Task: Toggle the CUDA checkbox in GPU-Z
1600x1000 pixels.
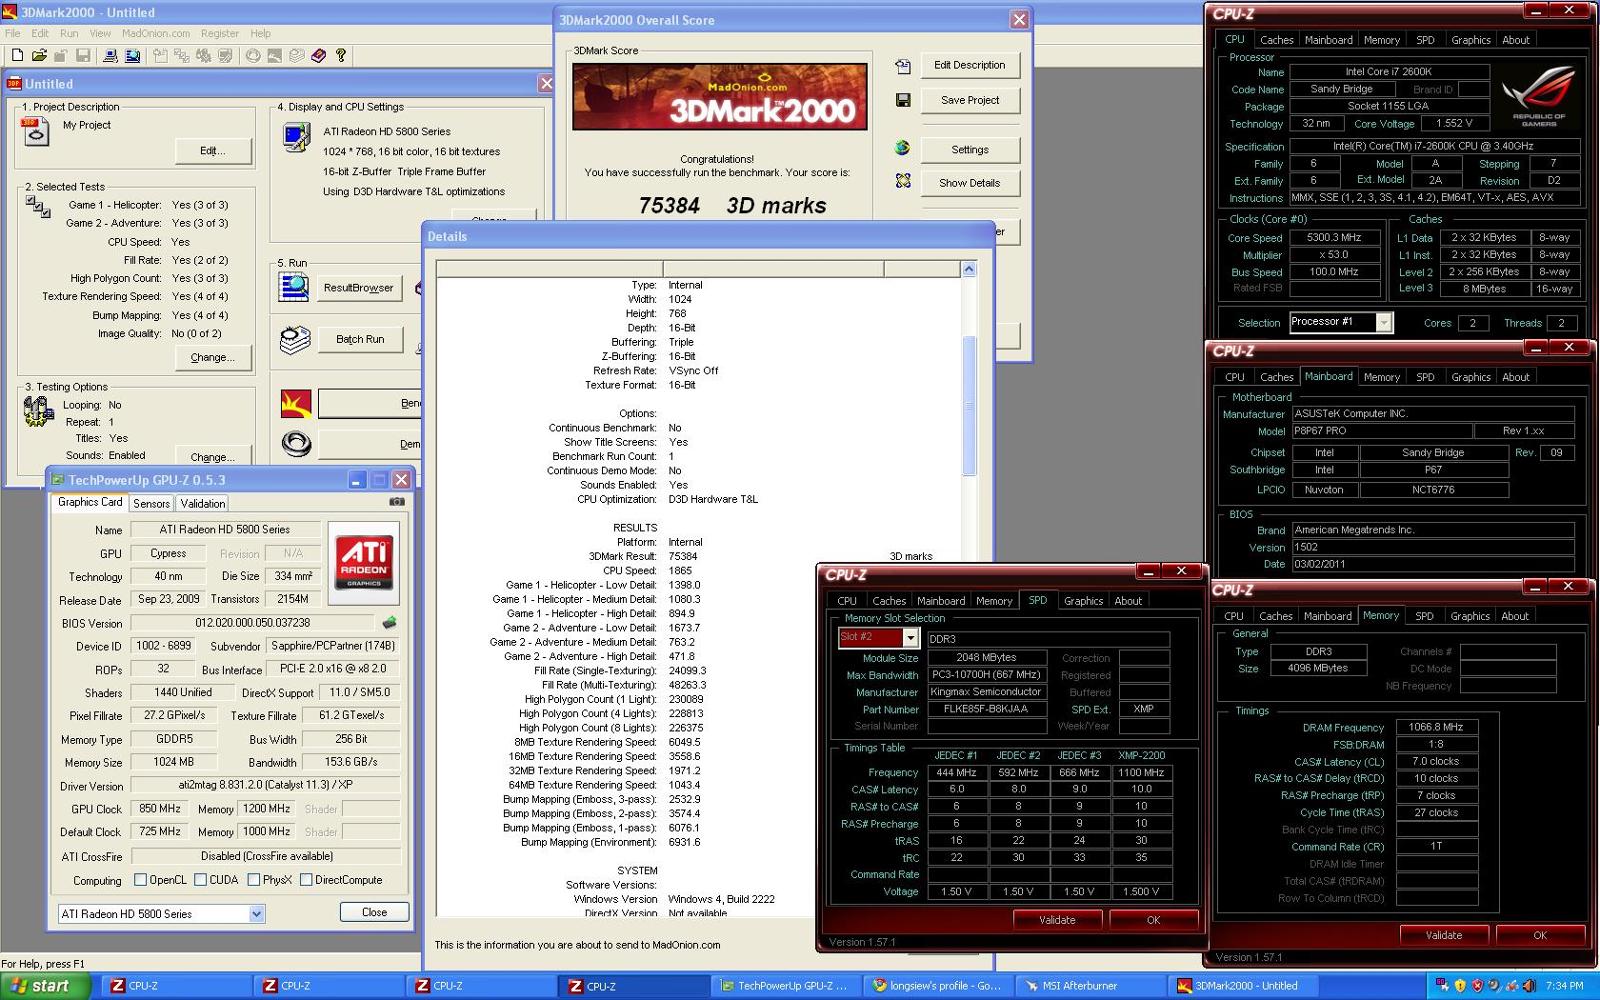Action: point(201,880)
